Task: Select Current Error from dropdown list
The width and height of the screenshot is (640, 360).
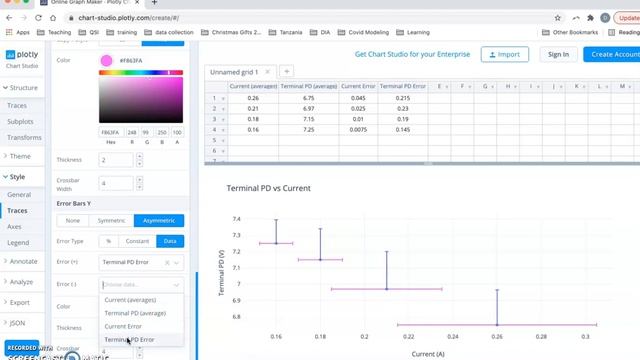Action: [x=141, y=326]
